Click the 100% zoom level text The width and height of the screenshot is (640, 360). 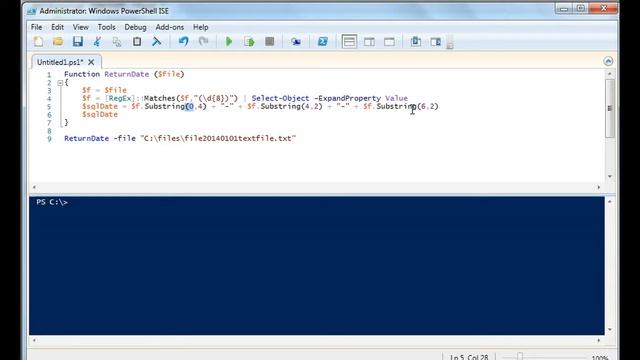(600, 358)
